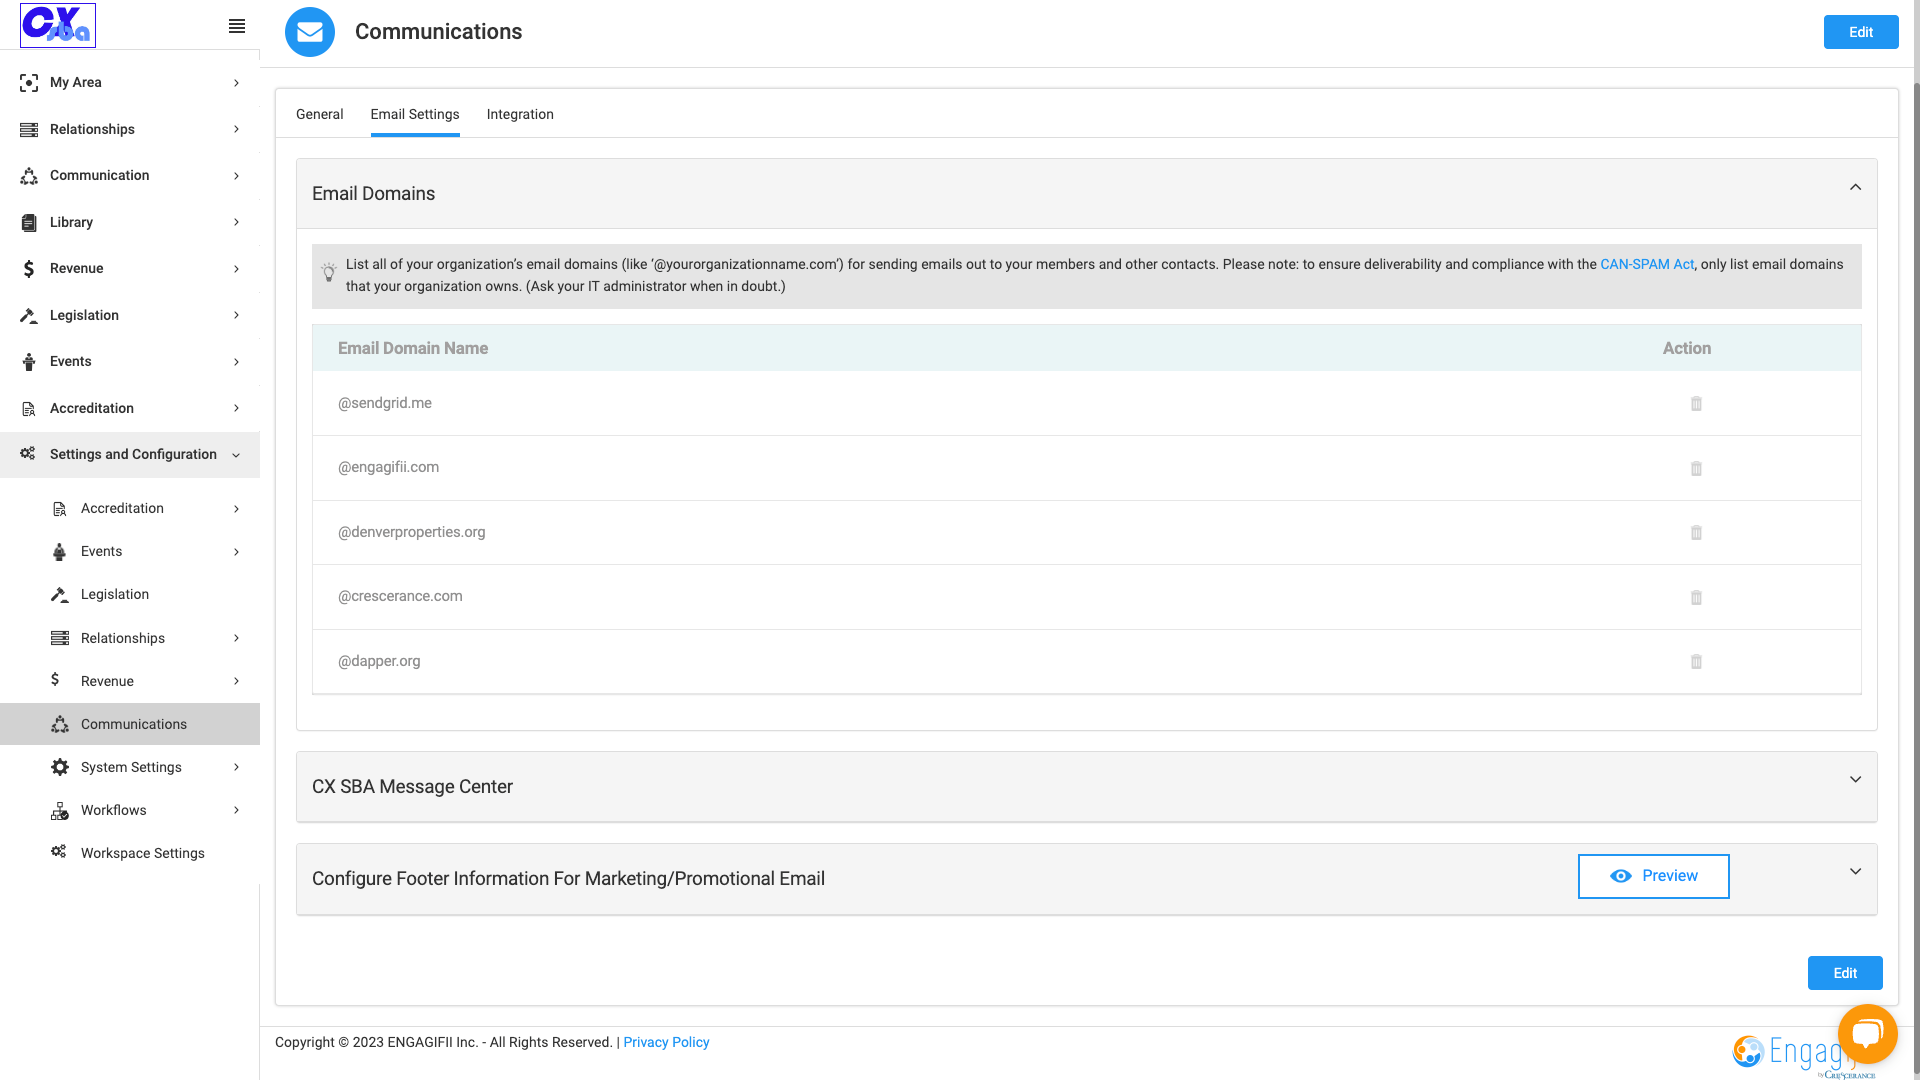Expand the System Settings submenu chevron

point(236,767)
